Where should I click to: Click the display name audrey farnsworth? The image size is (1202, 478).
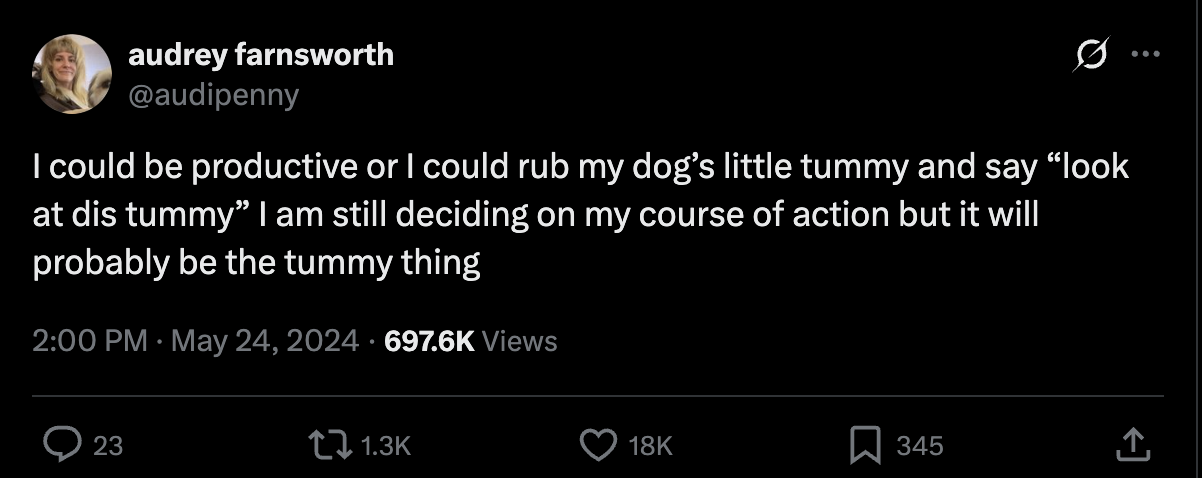click(260, 55)
